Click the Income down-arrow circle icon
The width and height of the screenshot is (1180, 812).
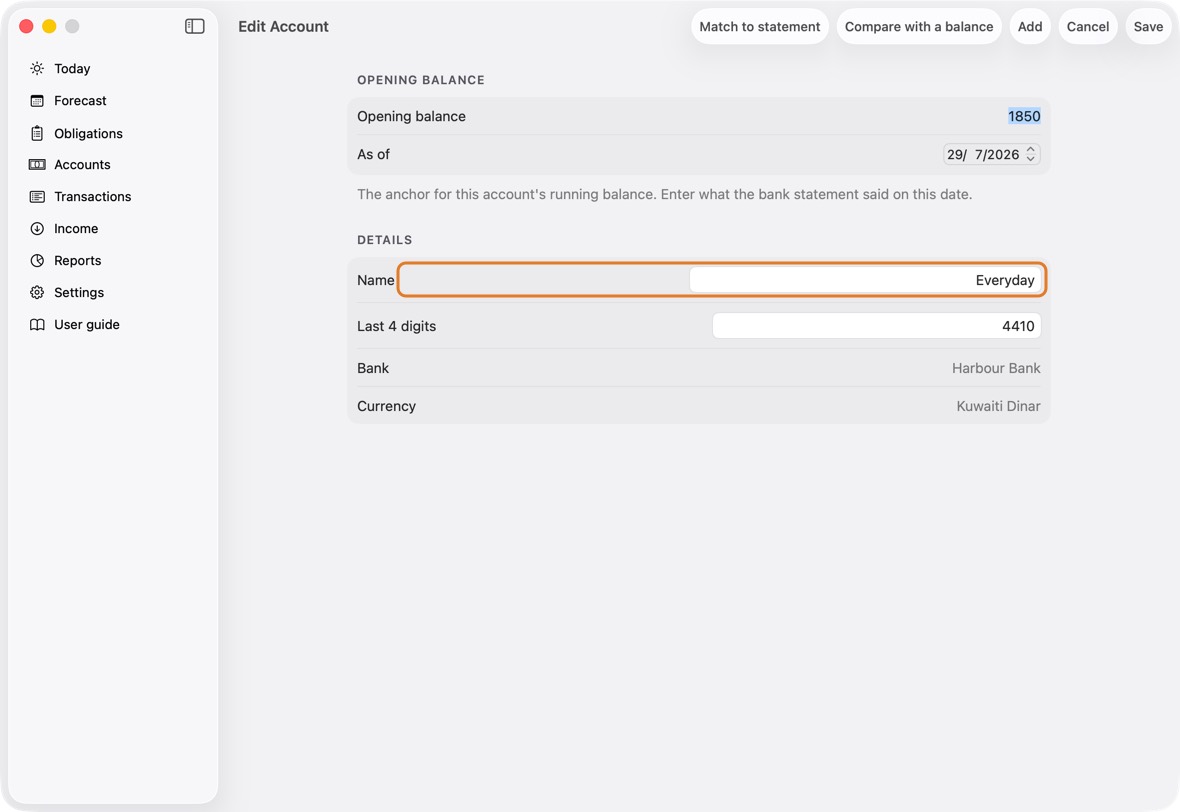click(x=37, y=229)
